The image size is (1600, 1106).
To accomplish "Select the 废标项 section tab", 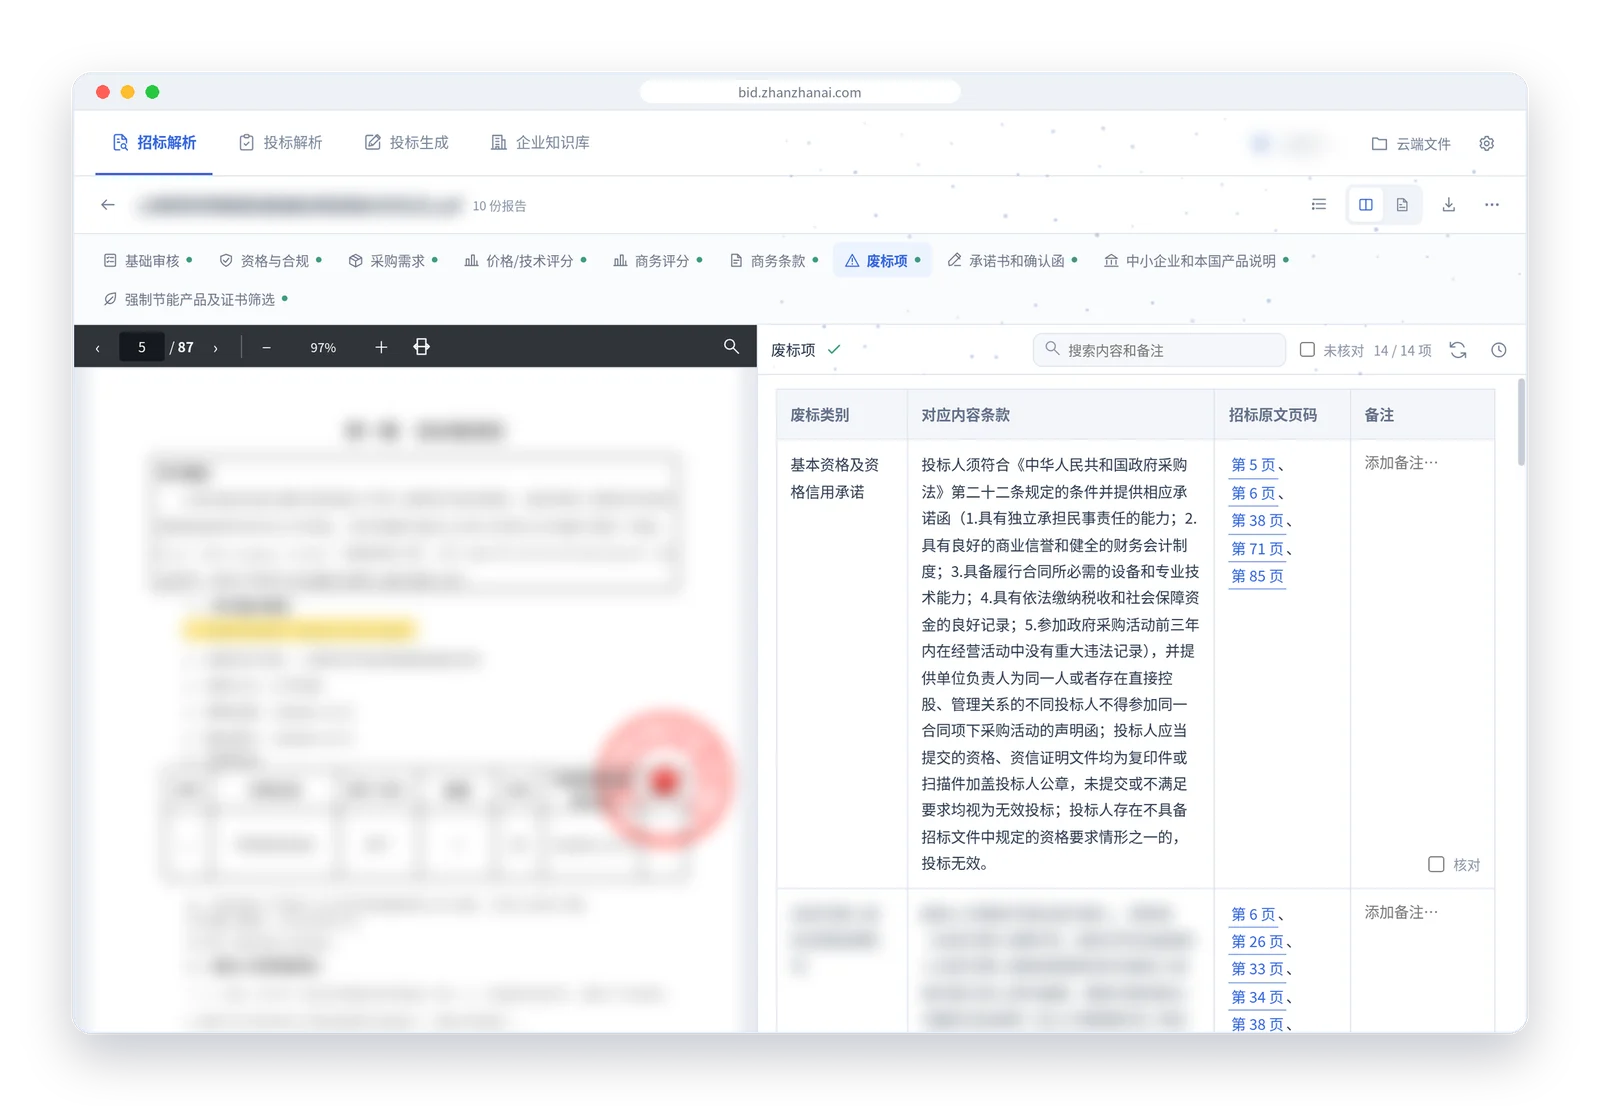I will 882,261.
